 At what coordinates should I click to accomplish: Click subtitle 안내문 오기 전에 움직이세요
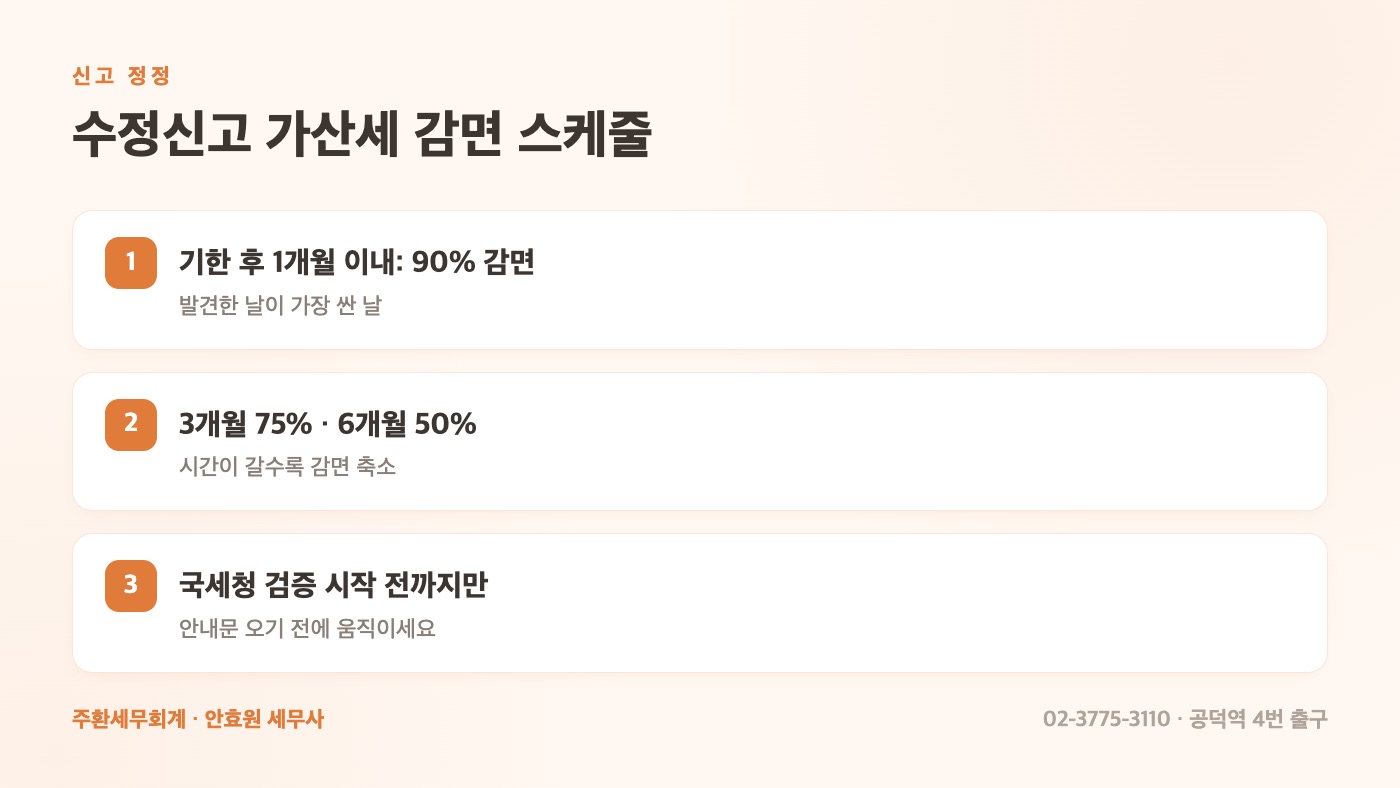(308, 629)
